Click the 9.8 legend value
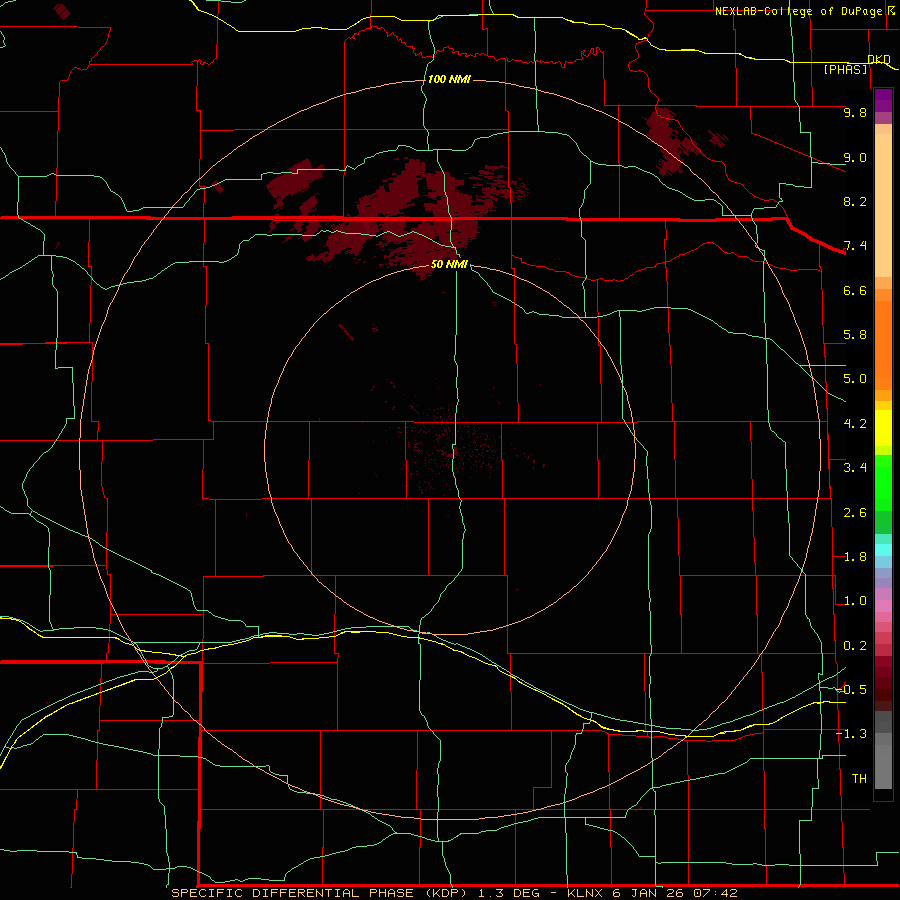 tap(855, 112)
